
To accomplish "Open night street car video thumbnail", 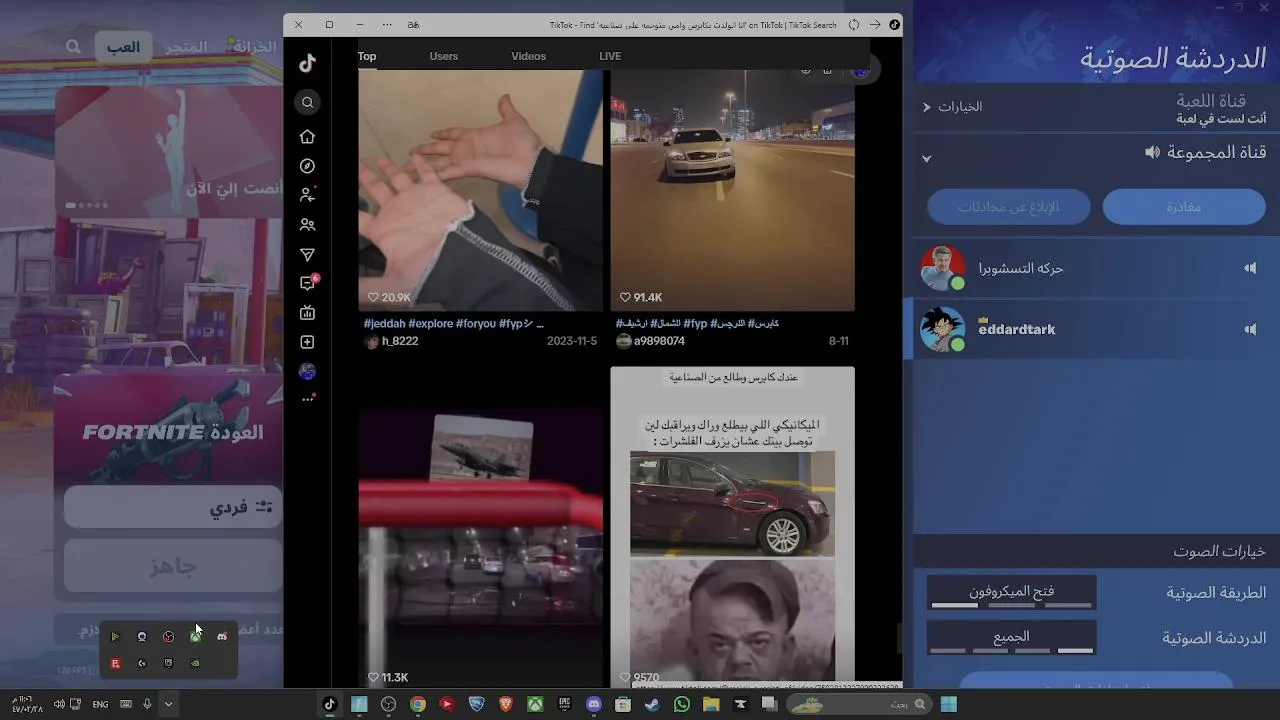I will click(x=733, y=190).
